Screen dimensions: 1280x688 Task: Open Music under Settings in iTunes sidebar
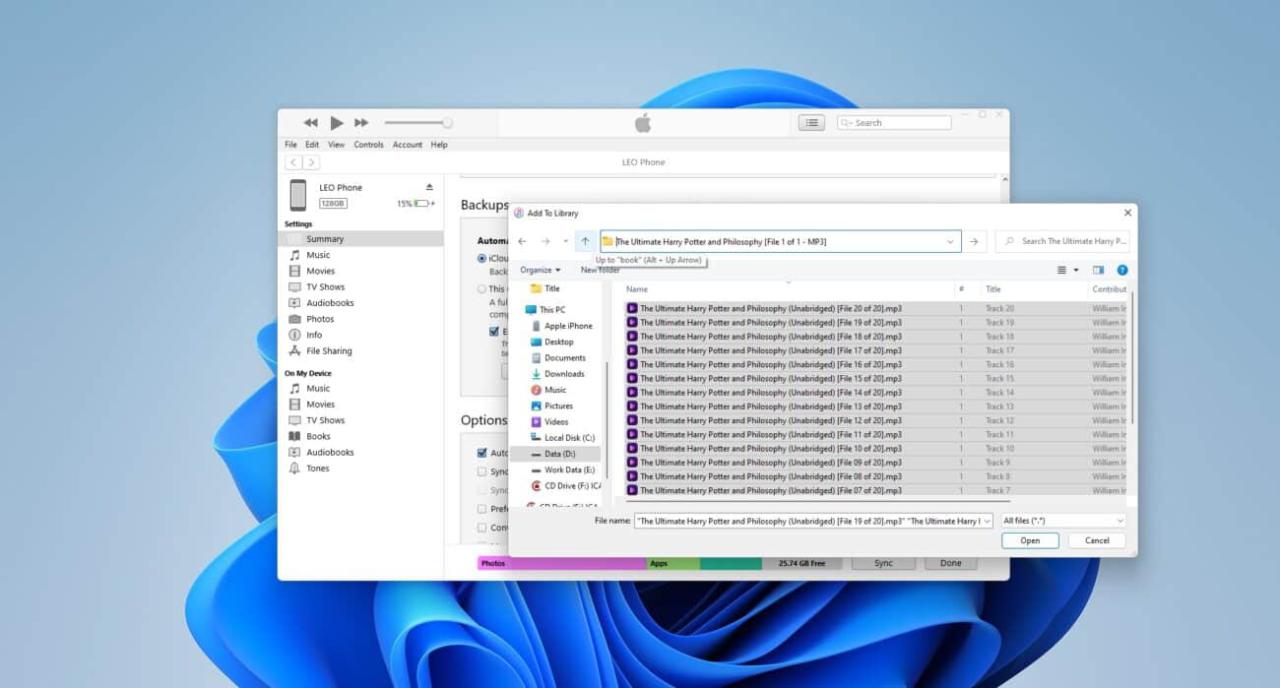click(318, 255)
